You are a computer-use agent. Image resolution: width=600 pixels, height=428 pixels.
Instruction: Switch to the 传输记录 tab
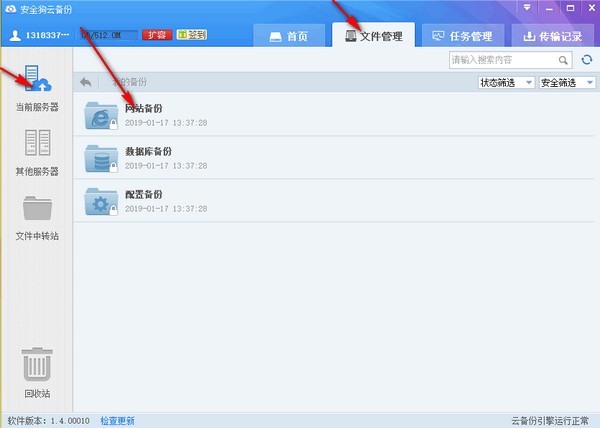tap(553, 36)
